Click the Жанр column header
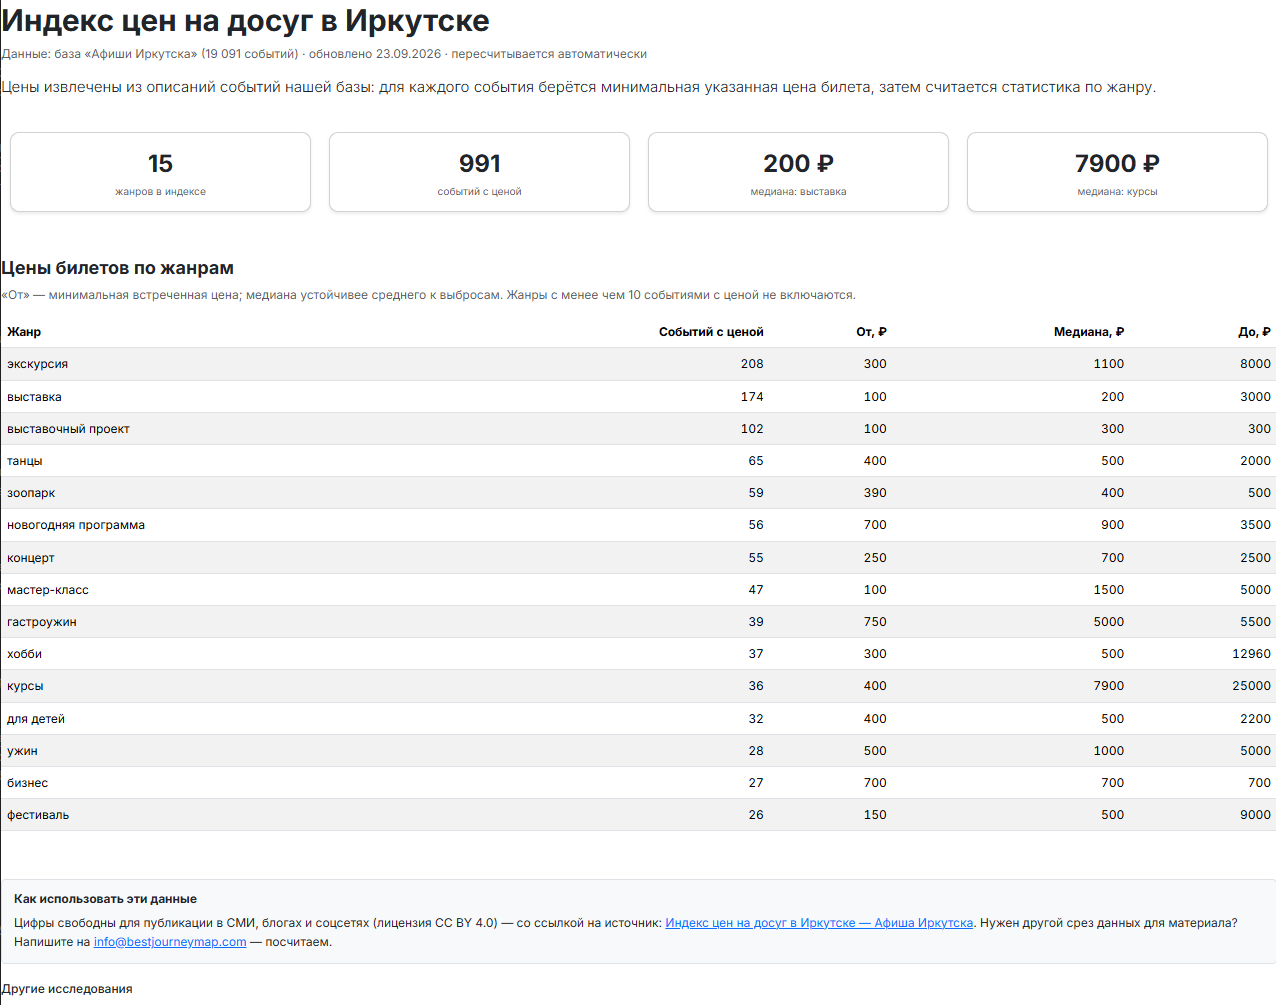The image size is (1276, 1005). click(x=24, y=332)
